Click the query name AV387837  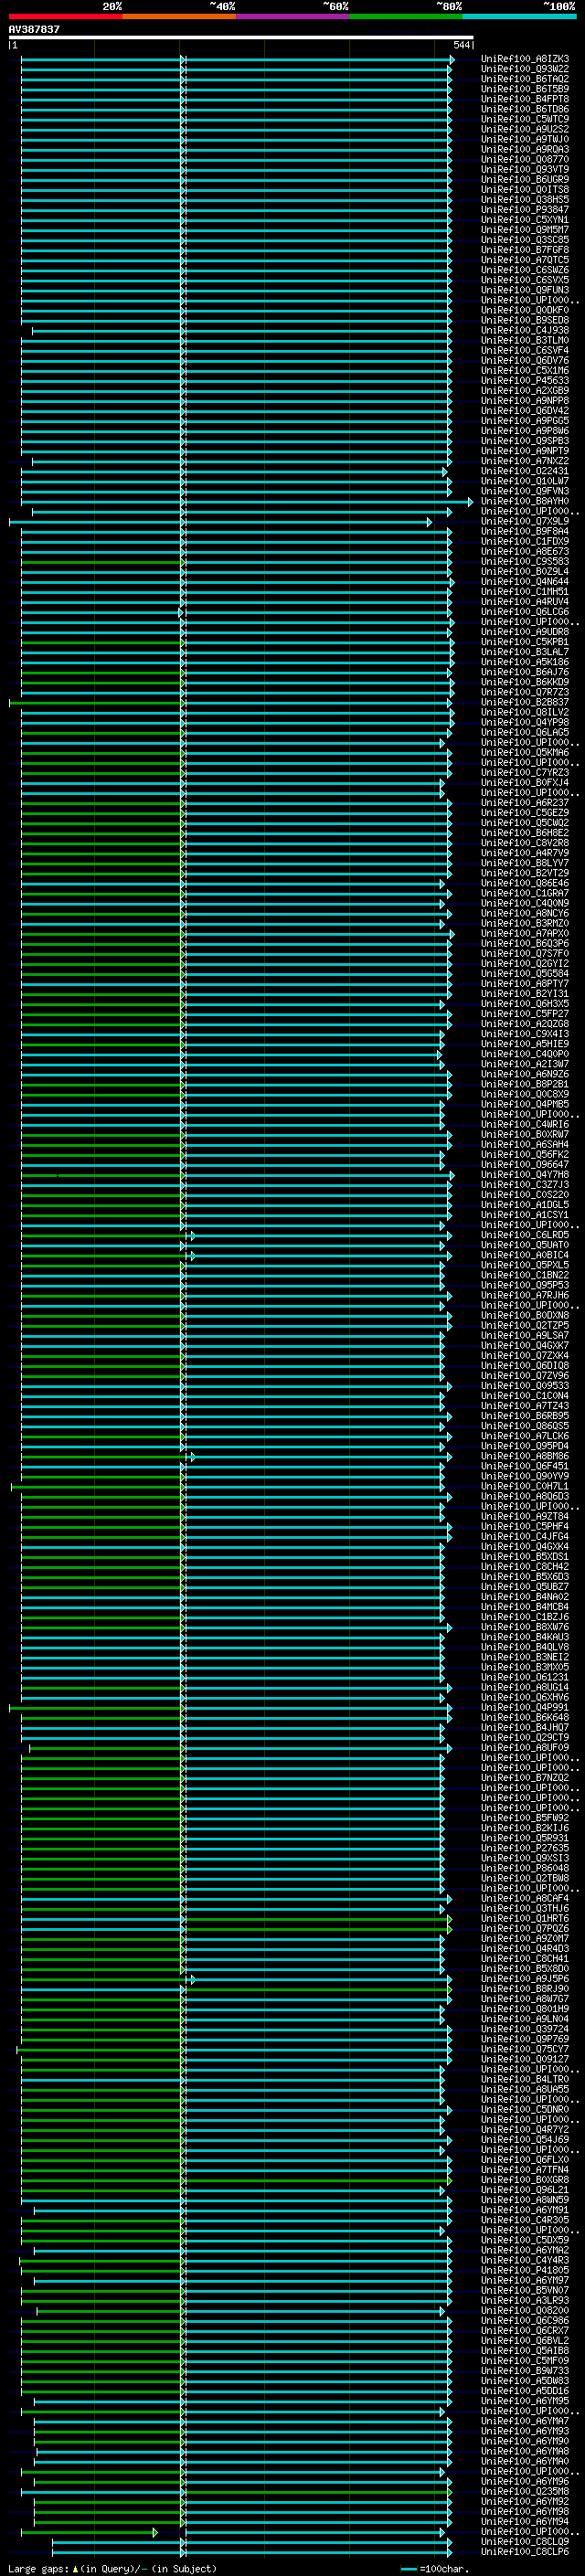click(x=34, y=29)
